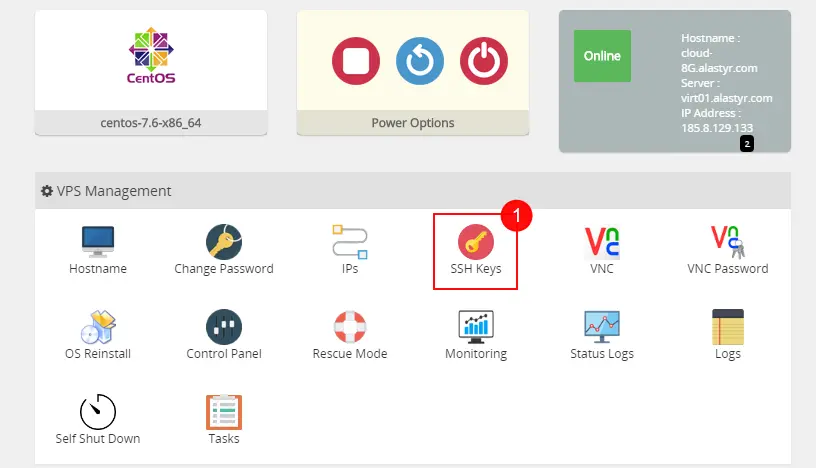Click the Change Password label text

(x=224, y=269)
